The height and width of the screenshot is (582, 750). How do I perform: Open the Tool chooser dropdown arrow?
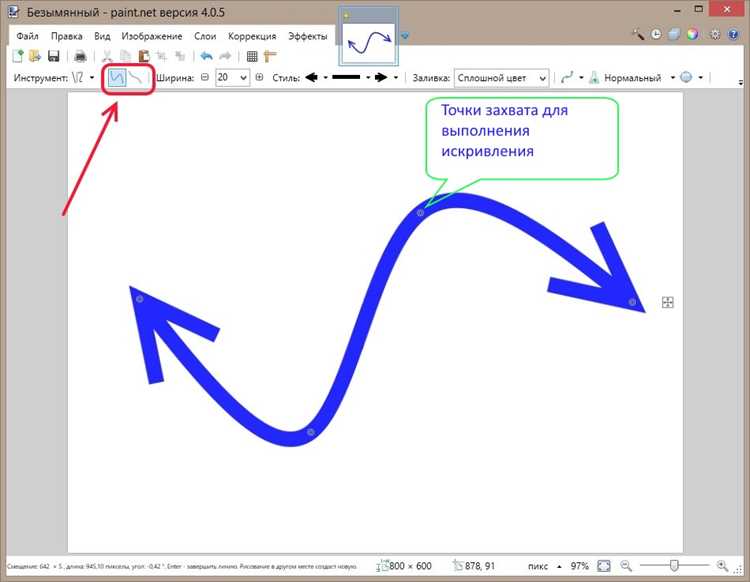[x=92, y=77]
